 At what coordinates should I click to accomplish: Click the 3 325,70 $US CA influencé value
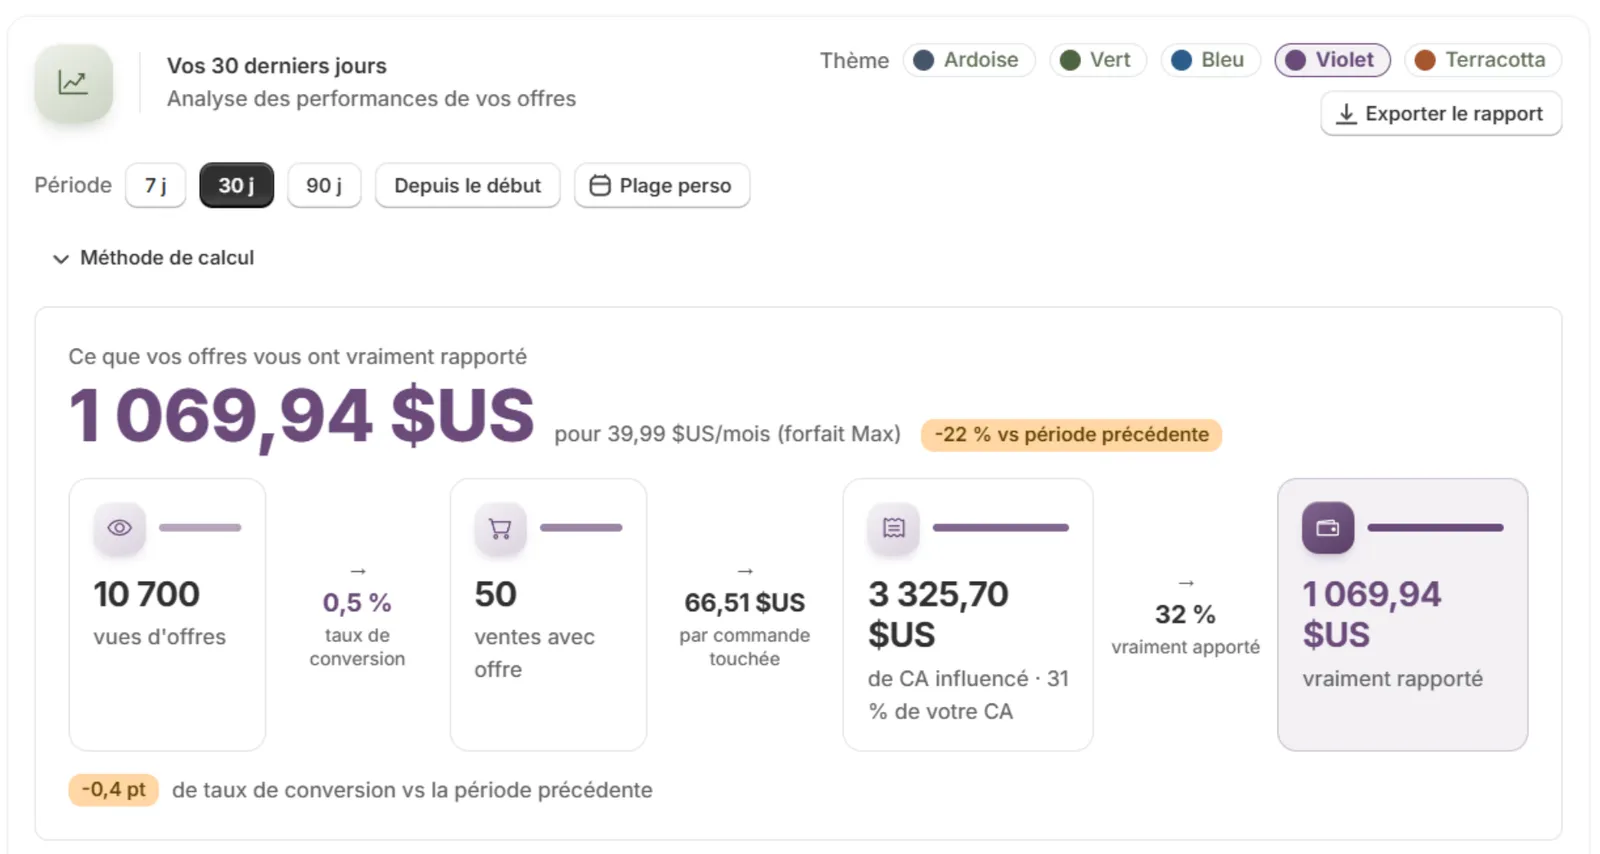coord(938,614)
